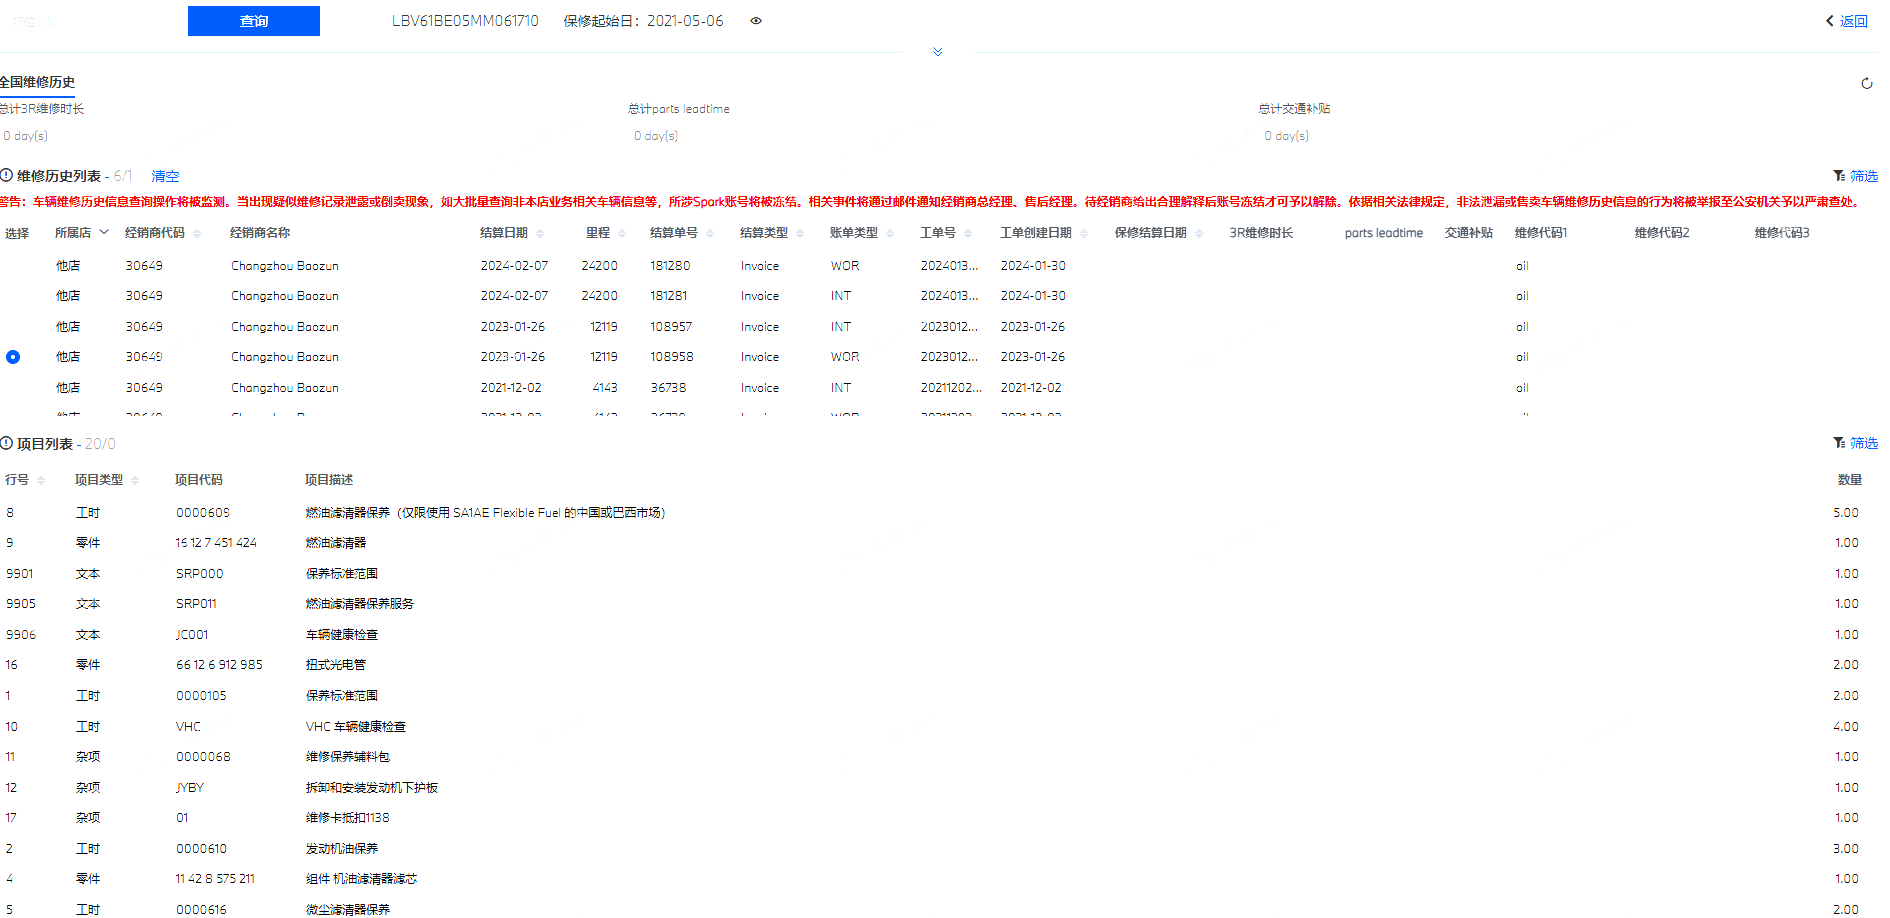Sort the 账单类型 column
This screenshot has width=1890, height=918.
[x=890, y=234]
